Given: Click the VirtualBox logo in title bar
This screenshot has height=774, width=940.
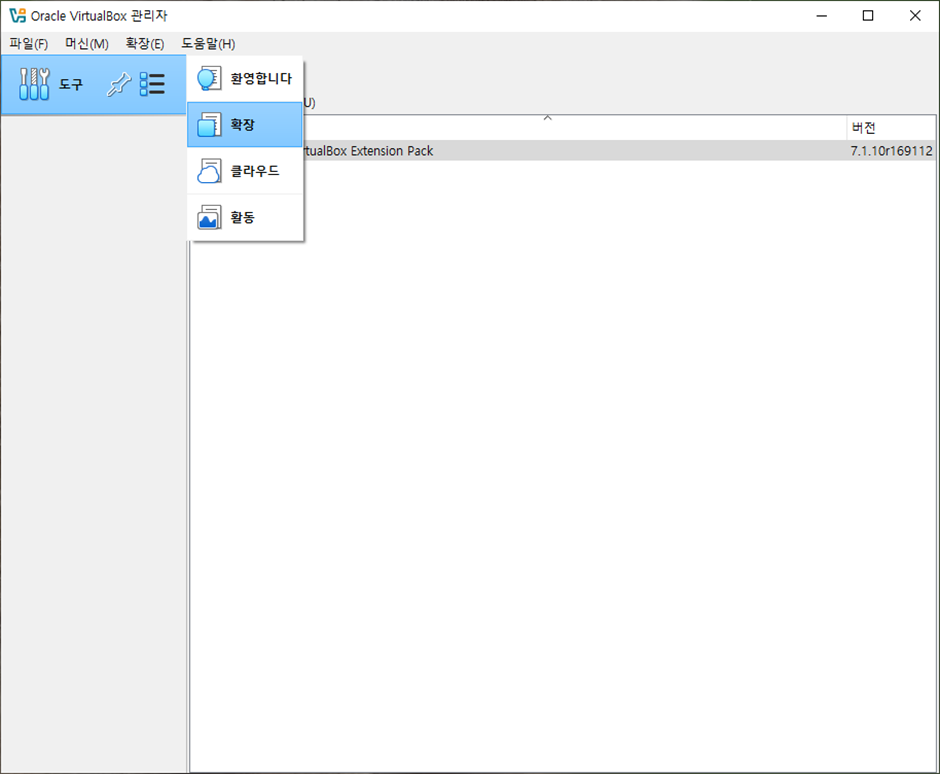Looking at the screenshot, I should pos(17,16).
